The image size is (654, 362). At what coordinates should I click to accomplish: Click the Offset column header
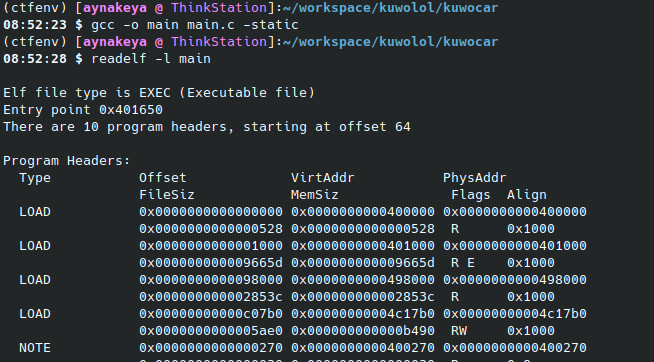click(x=163, y=178)
